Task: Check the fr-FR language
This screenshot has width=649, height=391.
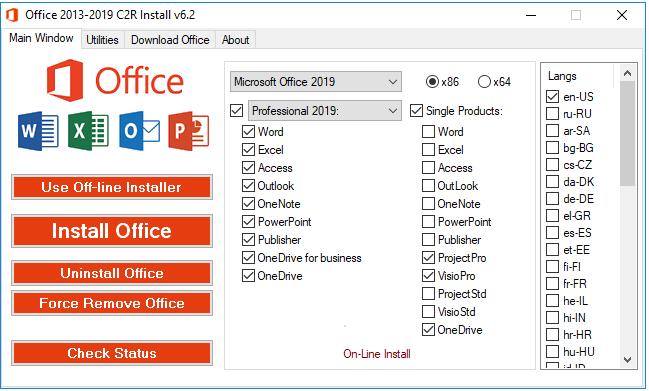Action: point(553,283)
